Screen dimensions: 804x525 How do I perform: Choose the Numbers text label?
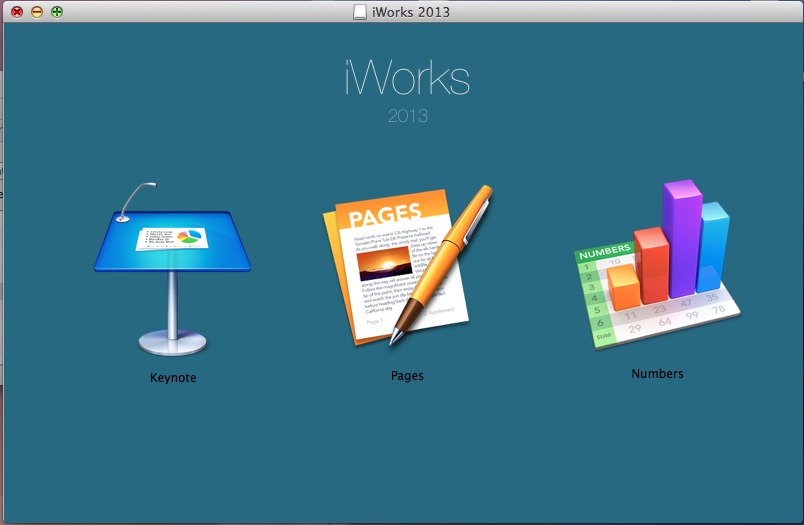pyautogui.click(x=657, y=374)
